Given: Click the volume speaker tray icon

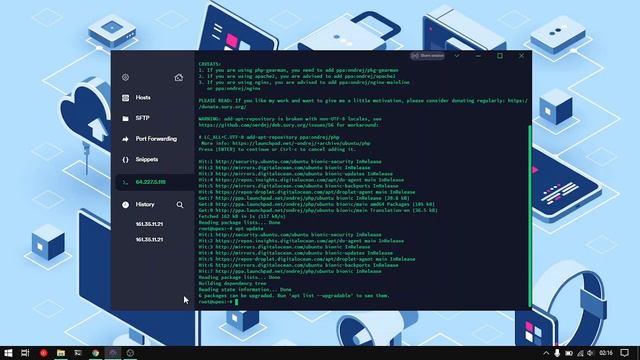Looking at the screenshot, I should 590,353.
